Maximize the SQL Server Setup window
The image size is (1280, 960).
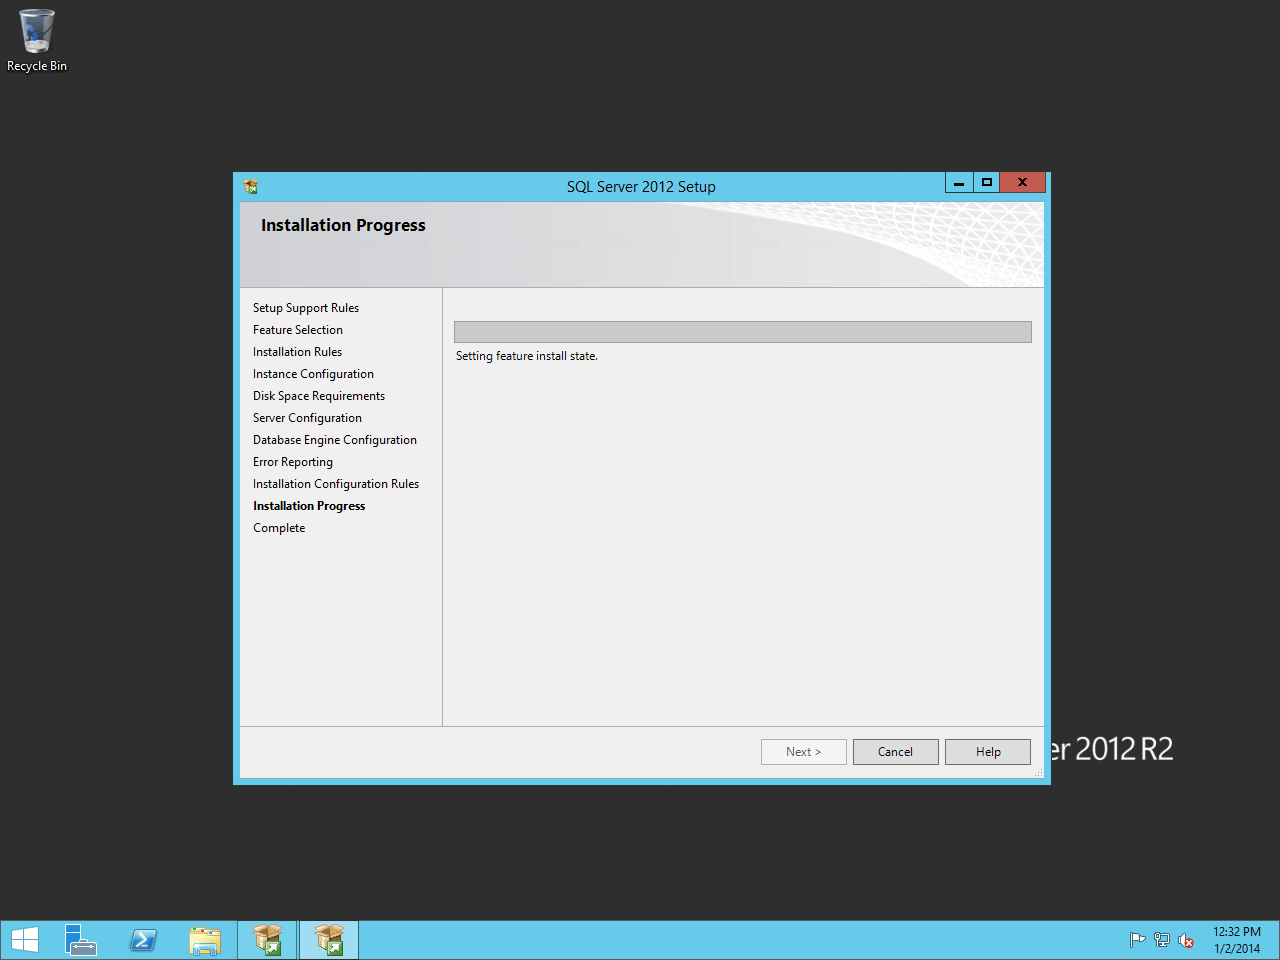pos(986,182)
